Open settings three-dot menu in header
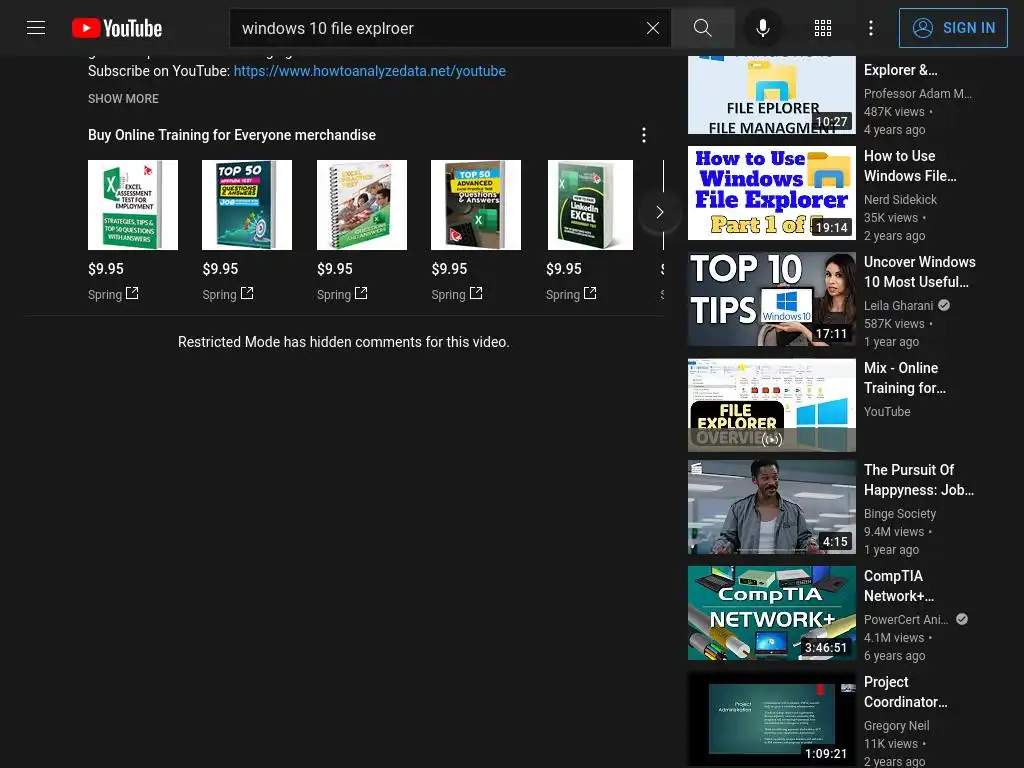 pos(871,28)
